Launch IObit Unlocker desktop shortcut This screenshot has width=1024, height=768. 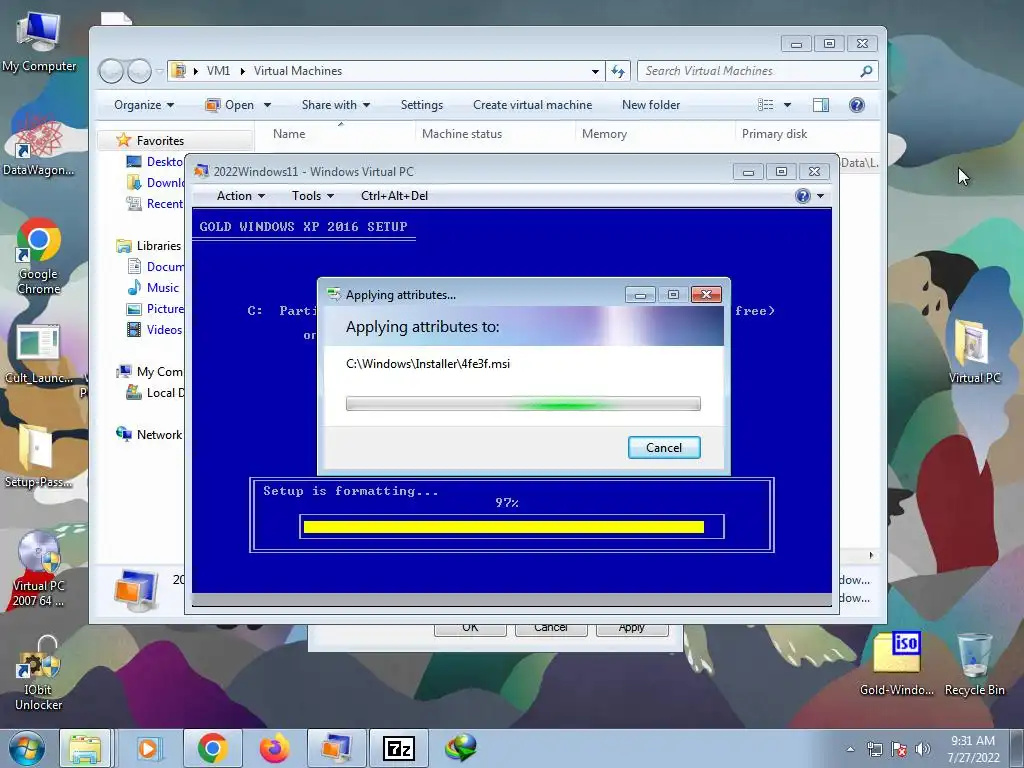(39, 673)
